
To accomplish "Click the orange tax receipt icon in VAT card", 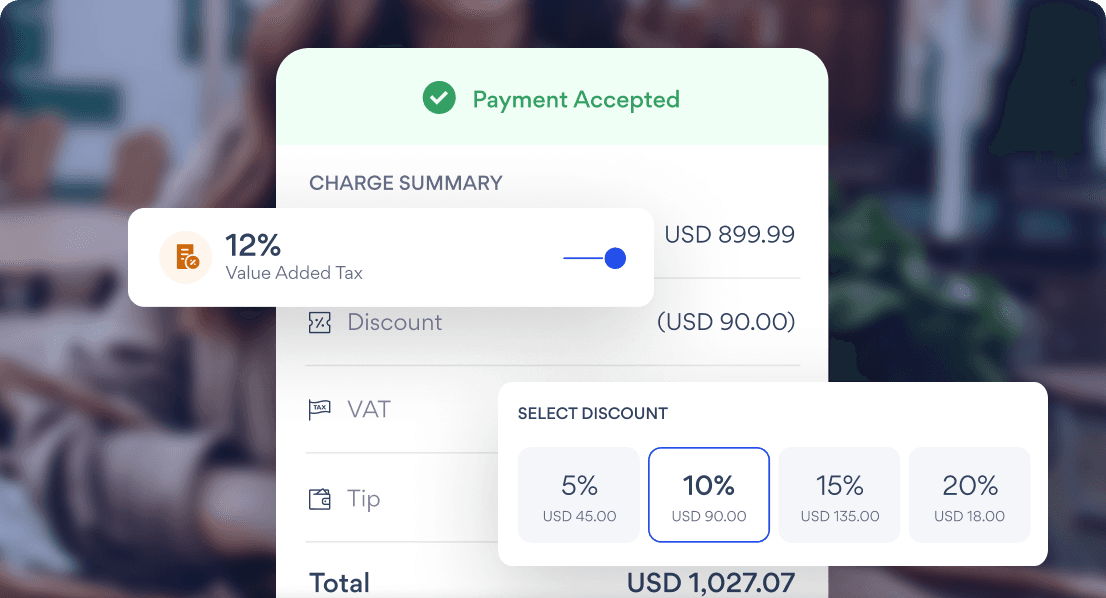I will click(185, 257).
